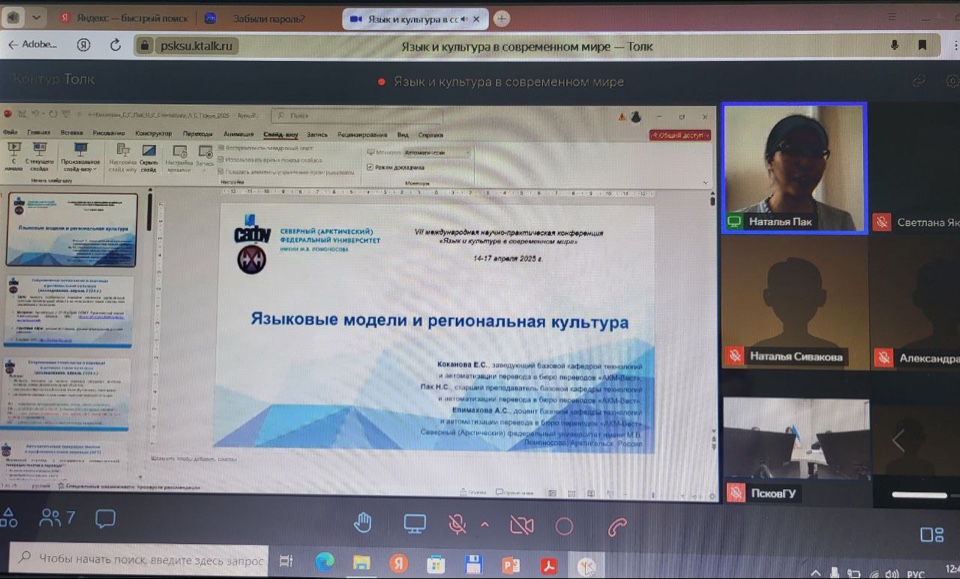This screenshot has width=960, height=579.
Task: Start screen sharing in Tolk
Action: [x=414, y=523]
